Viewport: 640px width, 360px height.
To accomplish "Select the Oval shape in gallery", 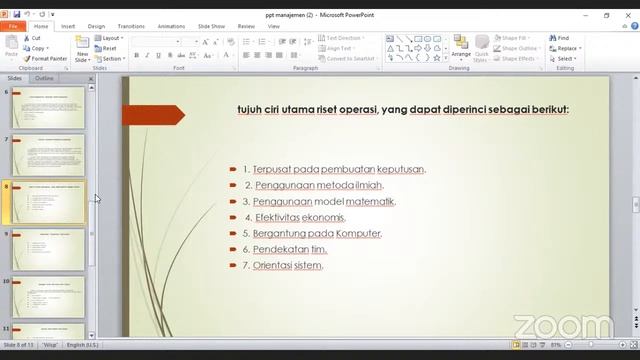I will point(427,39).
